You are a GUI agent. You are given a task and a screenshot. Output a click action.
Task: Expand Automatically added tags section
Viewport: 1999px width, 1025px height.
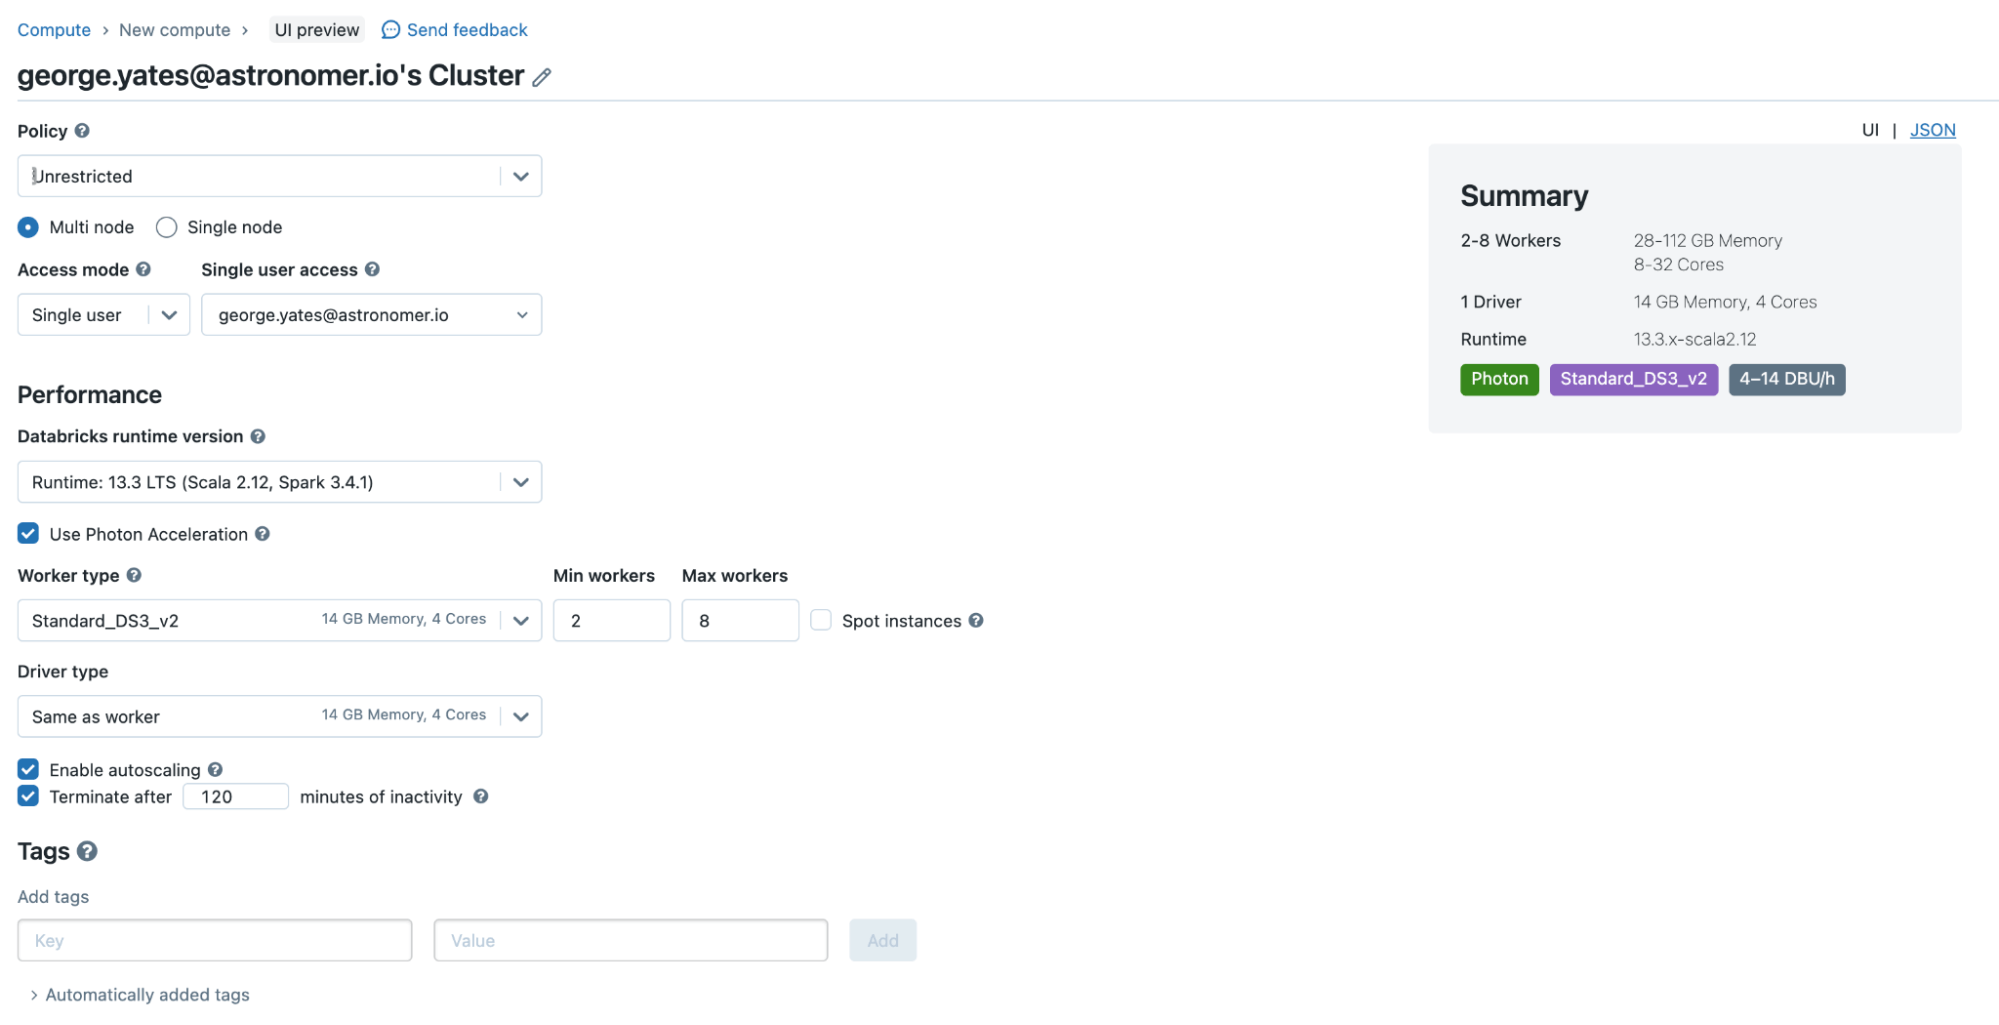(x=140, y=995)
